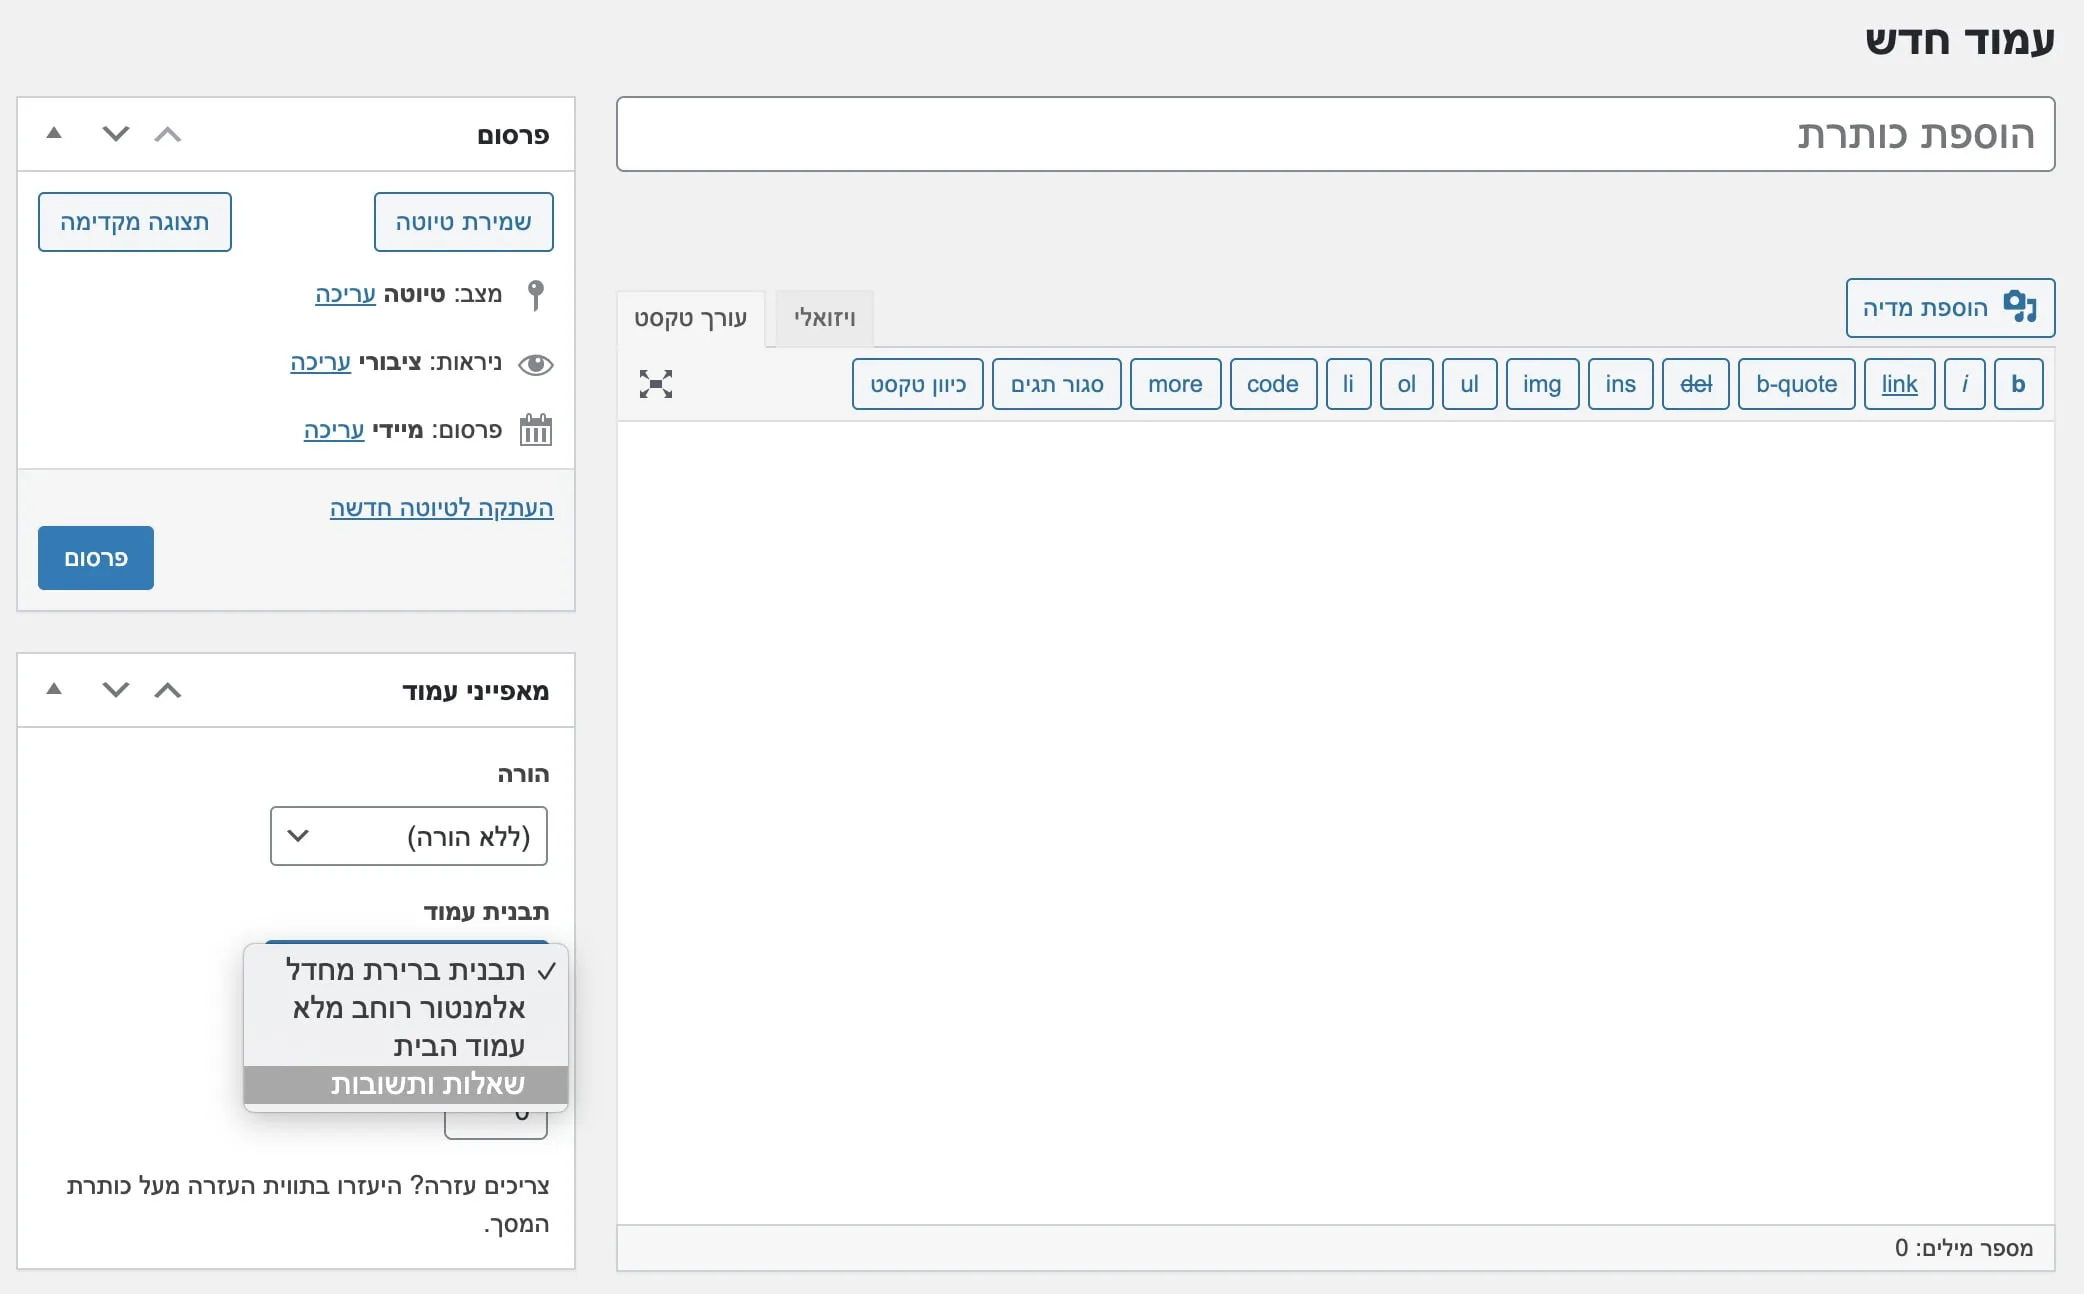Insert list item with the li button
The width and height of the screenshot is (2084, 1294).
point(1348,384)
